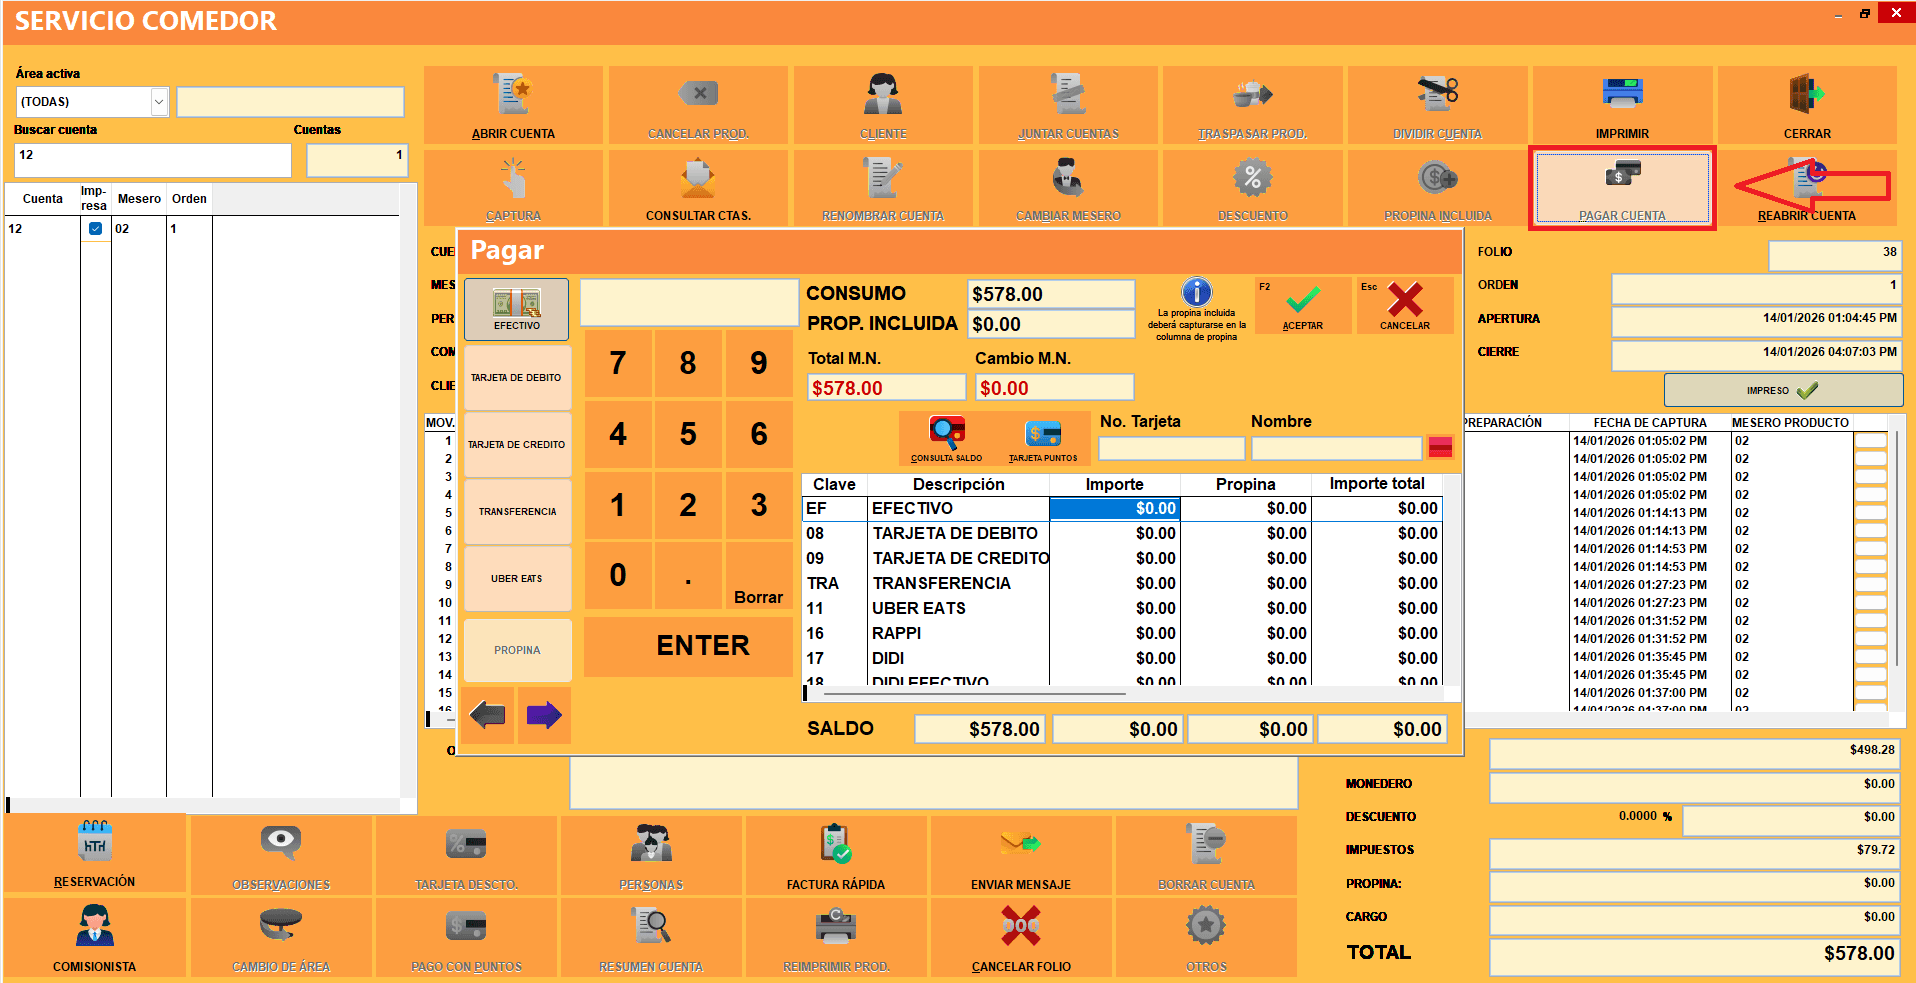
Task: Open the Imprimir printer icon
Action: [1621, 94]
